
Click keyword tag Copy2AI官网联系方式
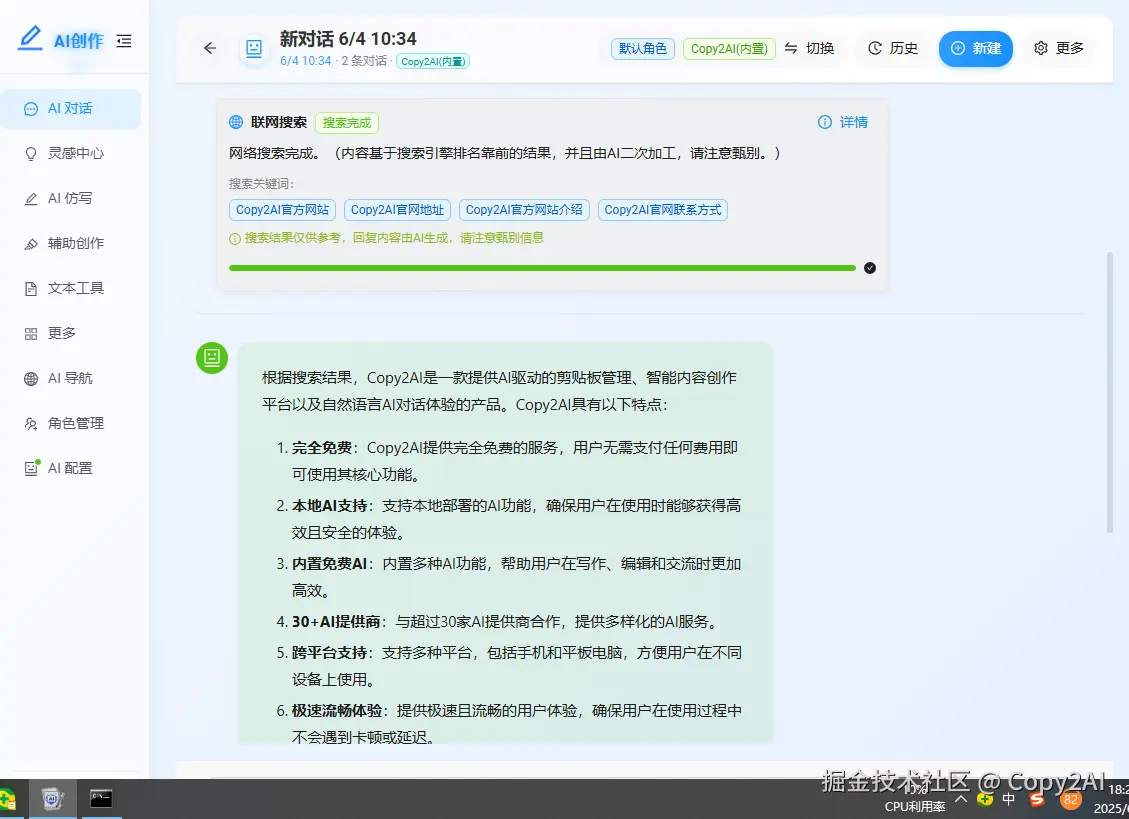tap(662, 210)
